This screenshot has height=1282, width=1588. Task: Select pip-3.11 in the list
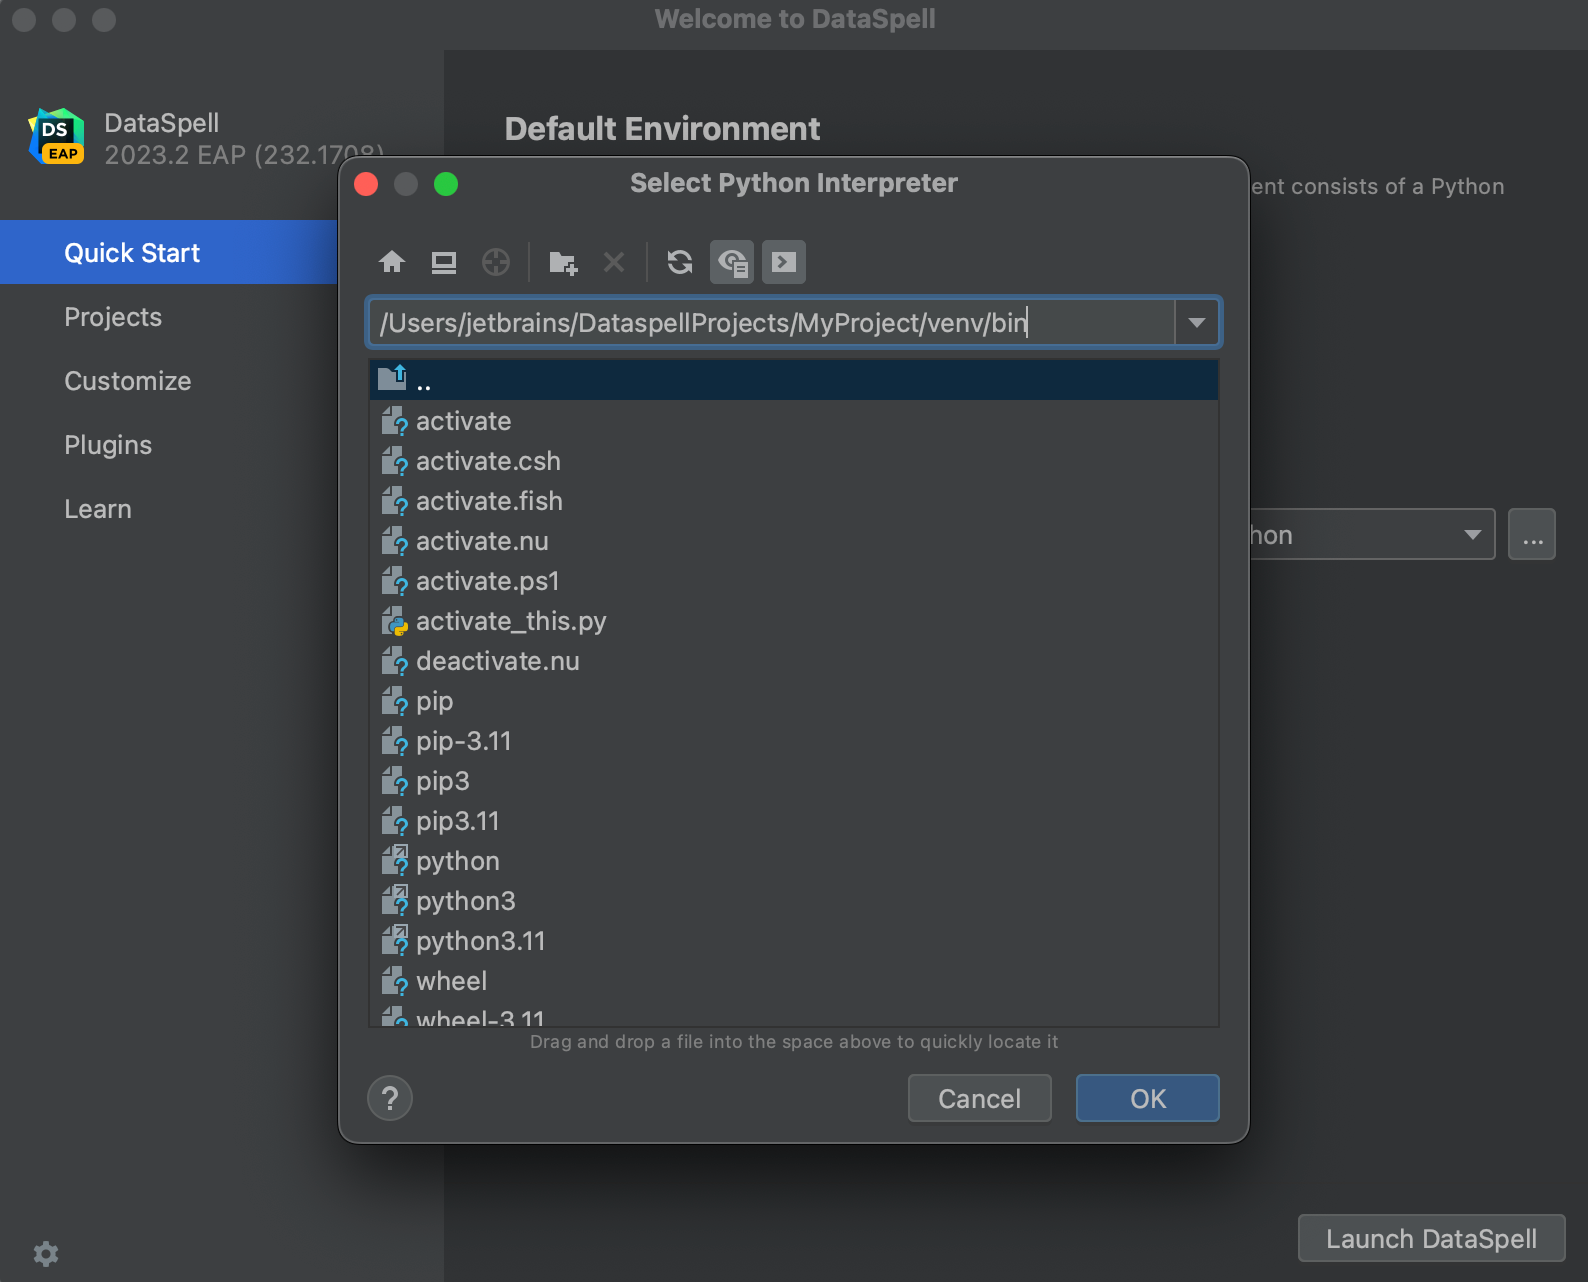(x=794, y=741)
